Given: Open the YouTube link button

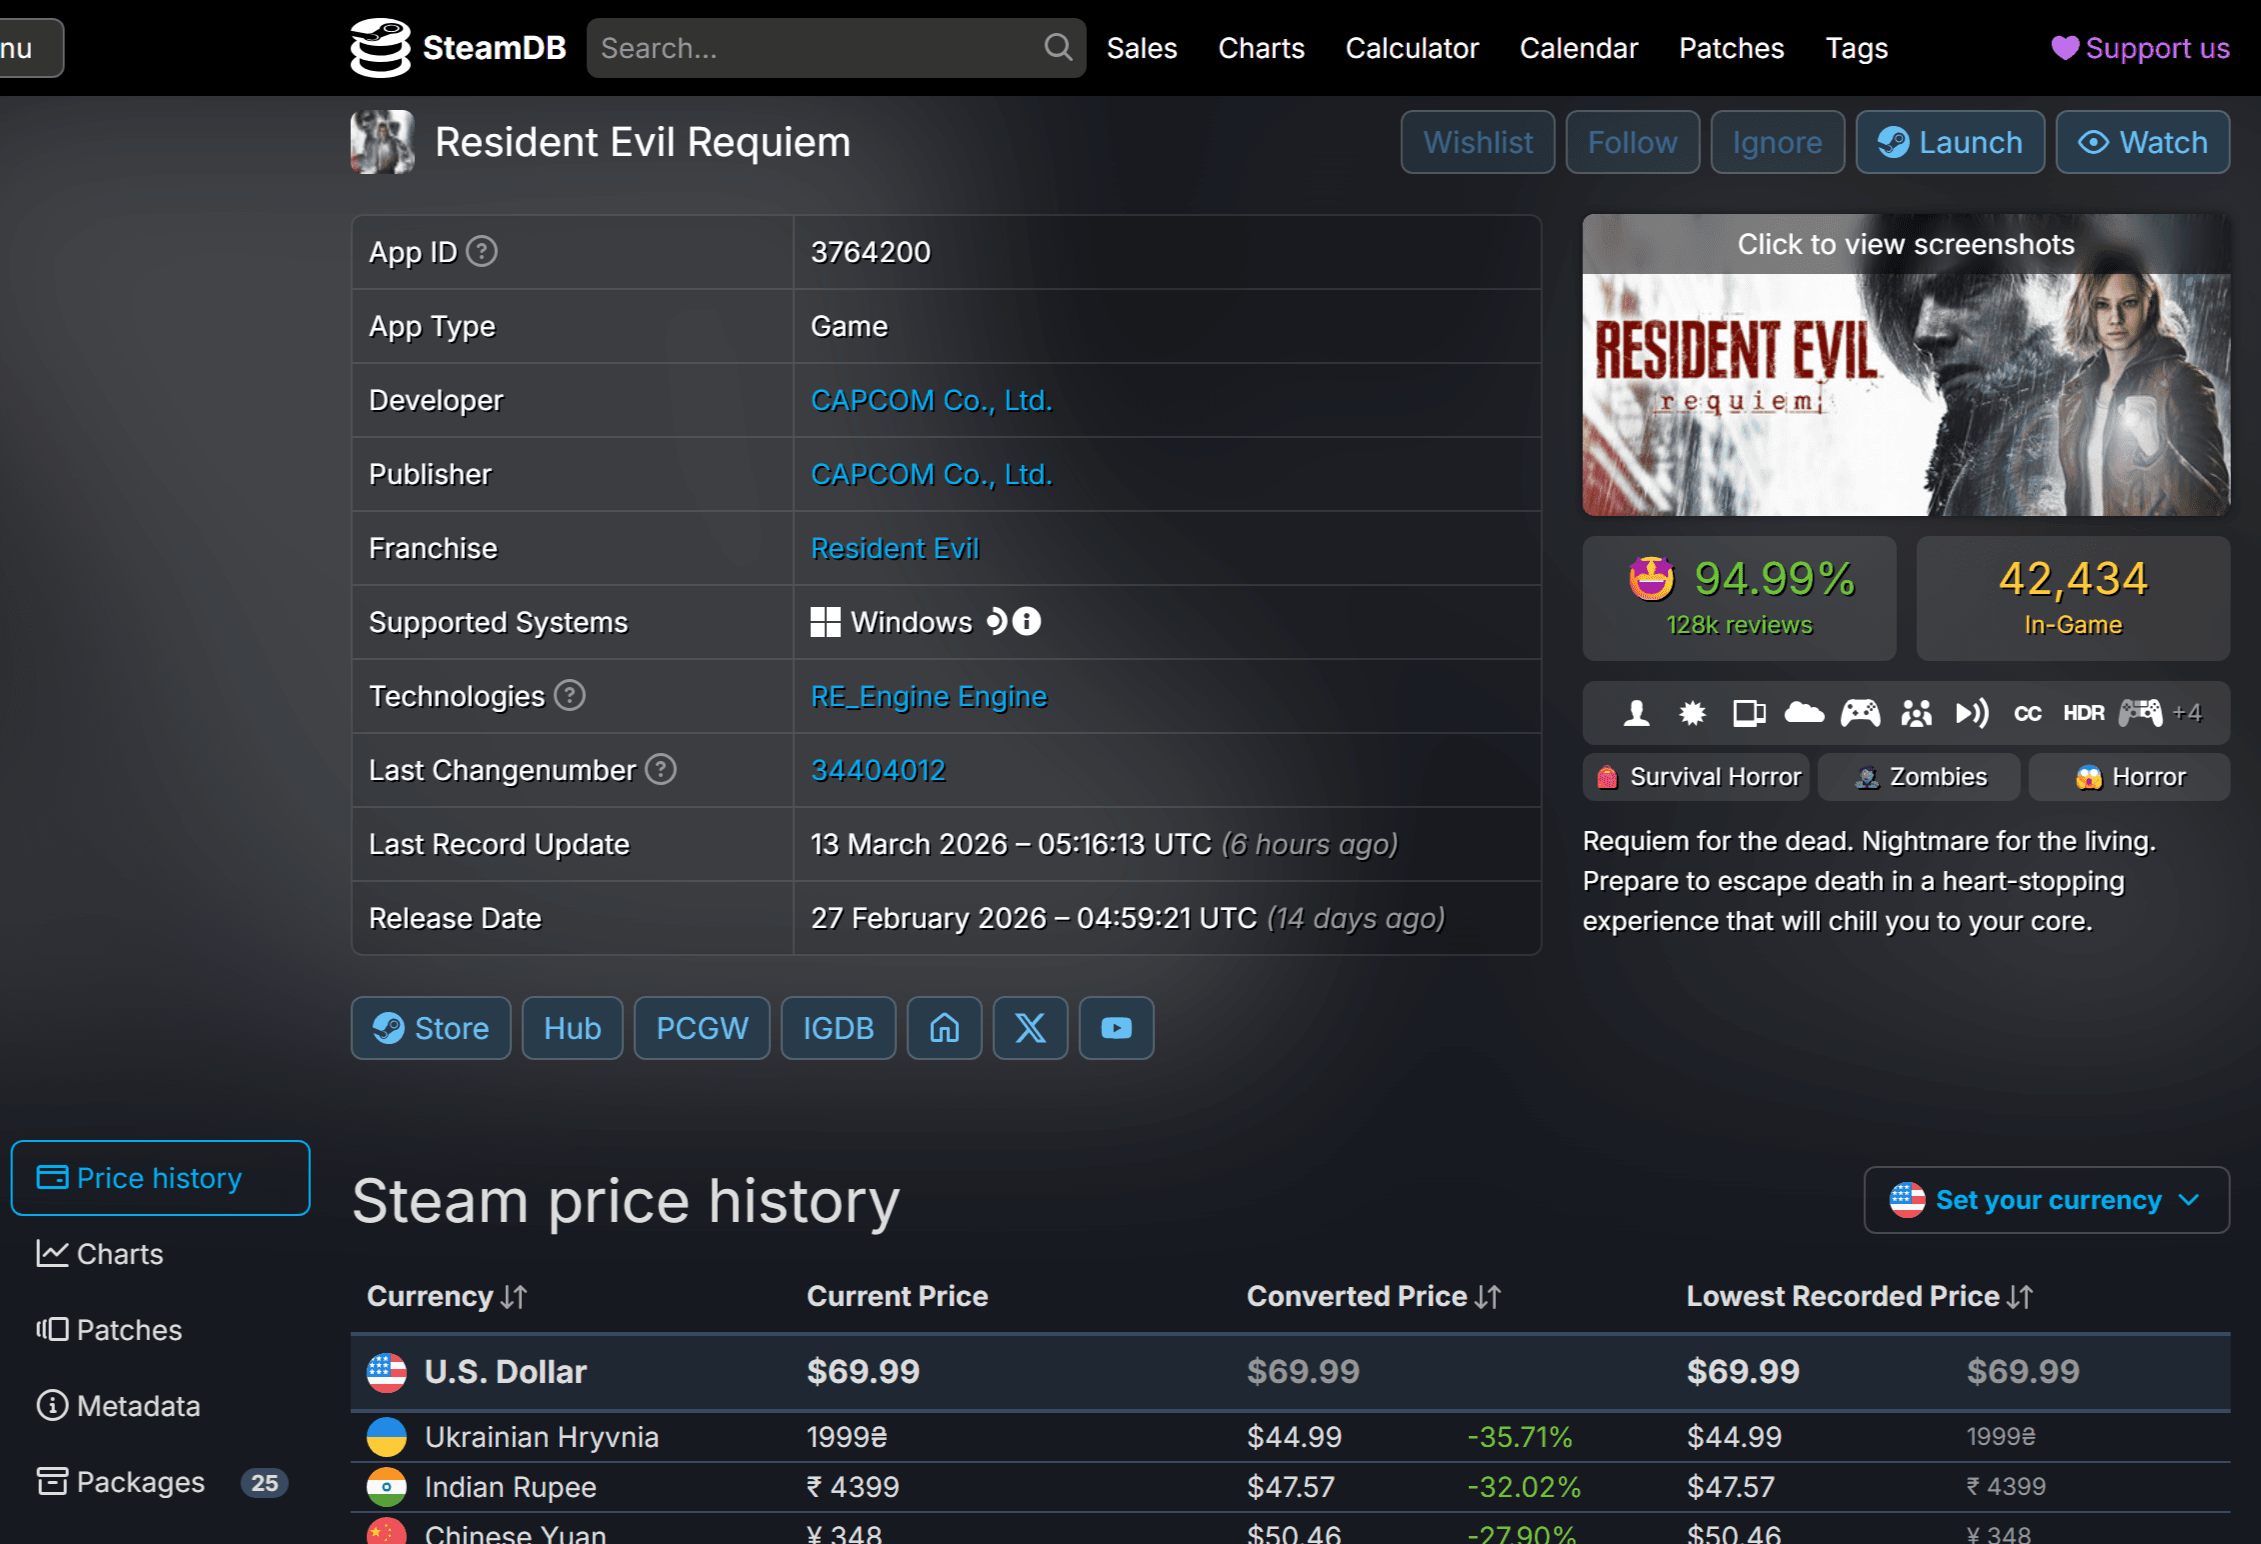Looking at the screenshot, I should point(1117,1028).
